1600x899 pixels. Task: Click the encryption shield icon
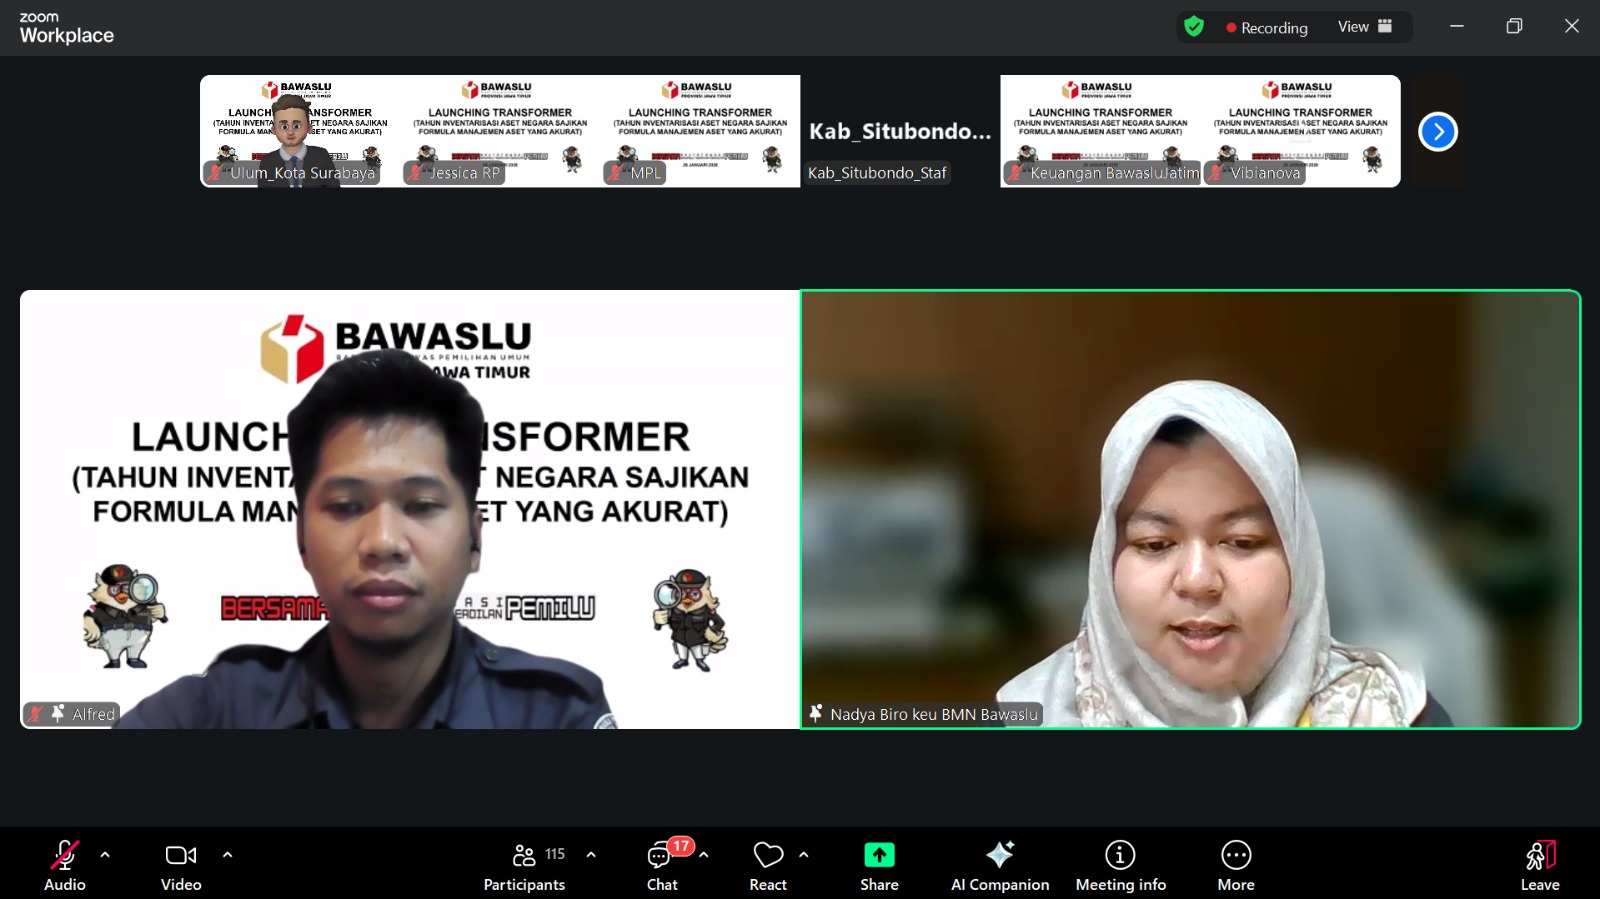click(1194, 27)
